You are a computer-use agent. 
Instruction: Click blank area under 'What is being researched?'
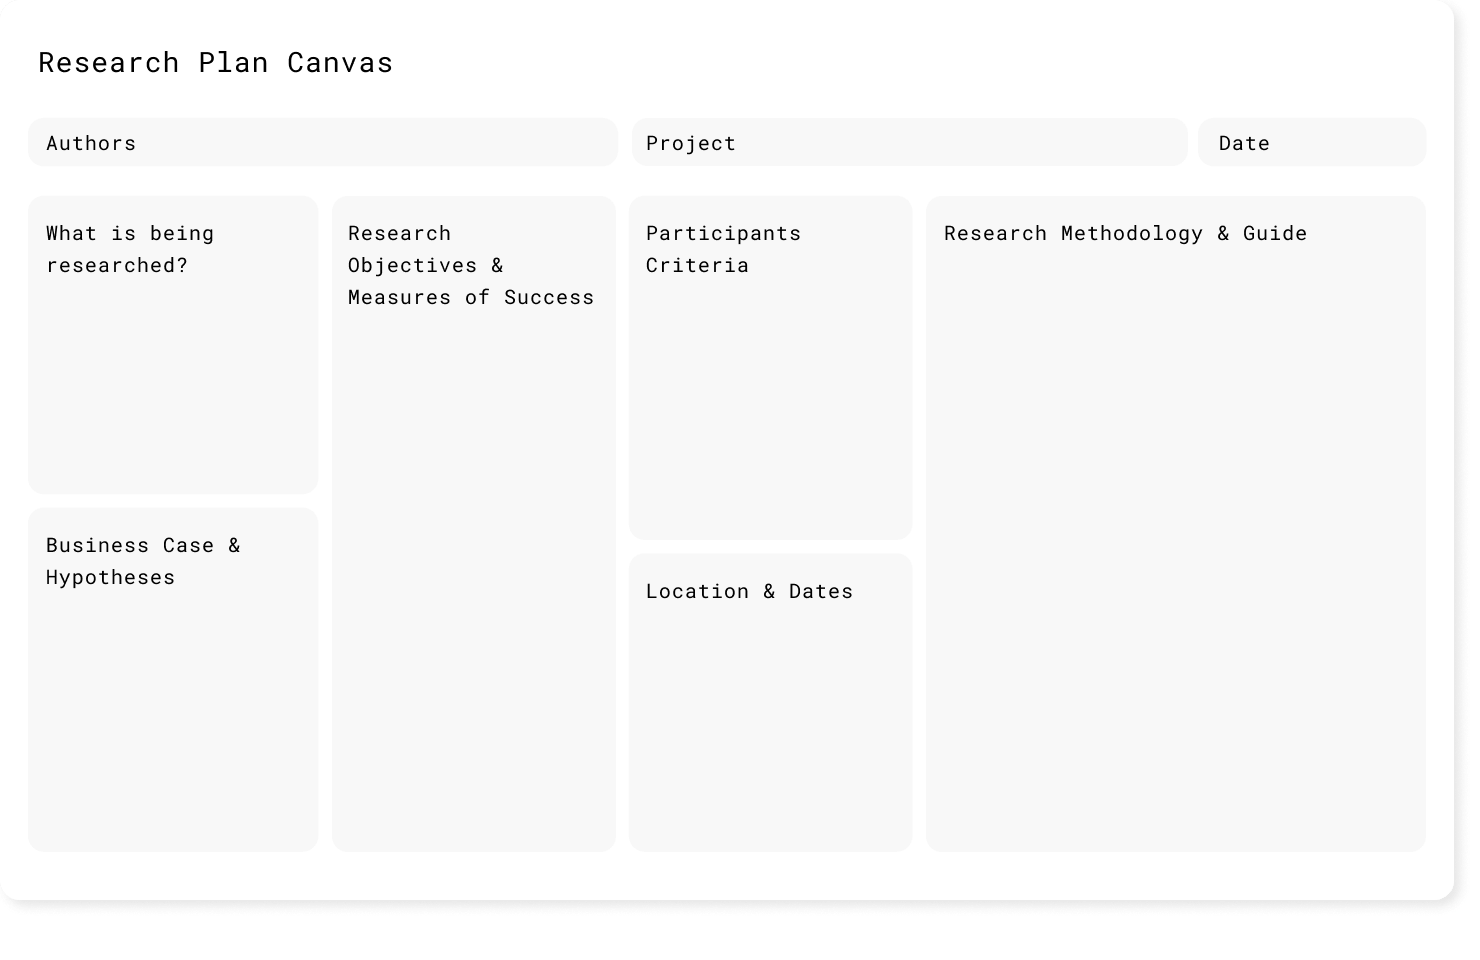click(173, 390)
